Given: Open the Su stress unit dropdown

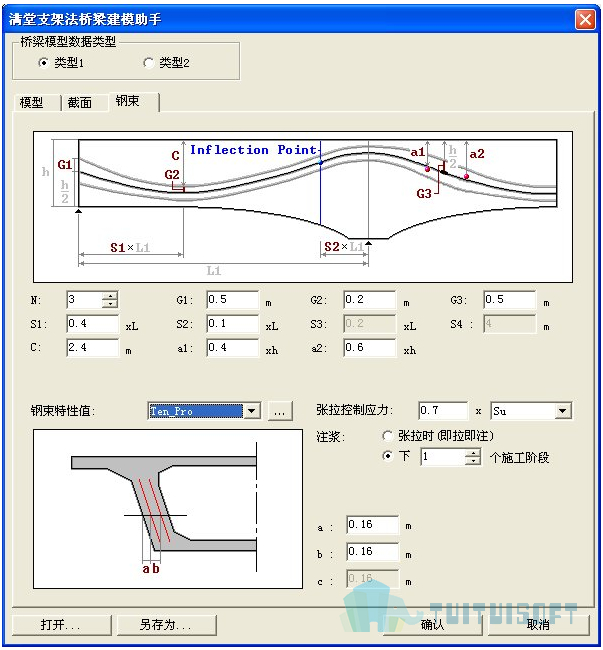Looking at the screenshot, I should (562, 411).
